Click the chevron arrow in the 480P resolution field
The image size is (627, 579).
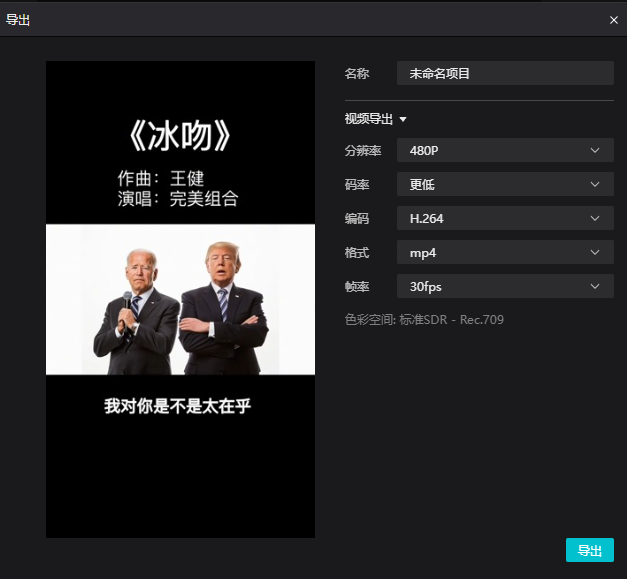click(x=595, y=150)
